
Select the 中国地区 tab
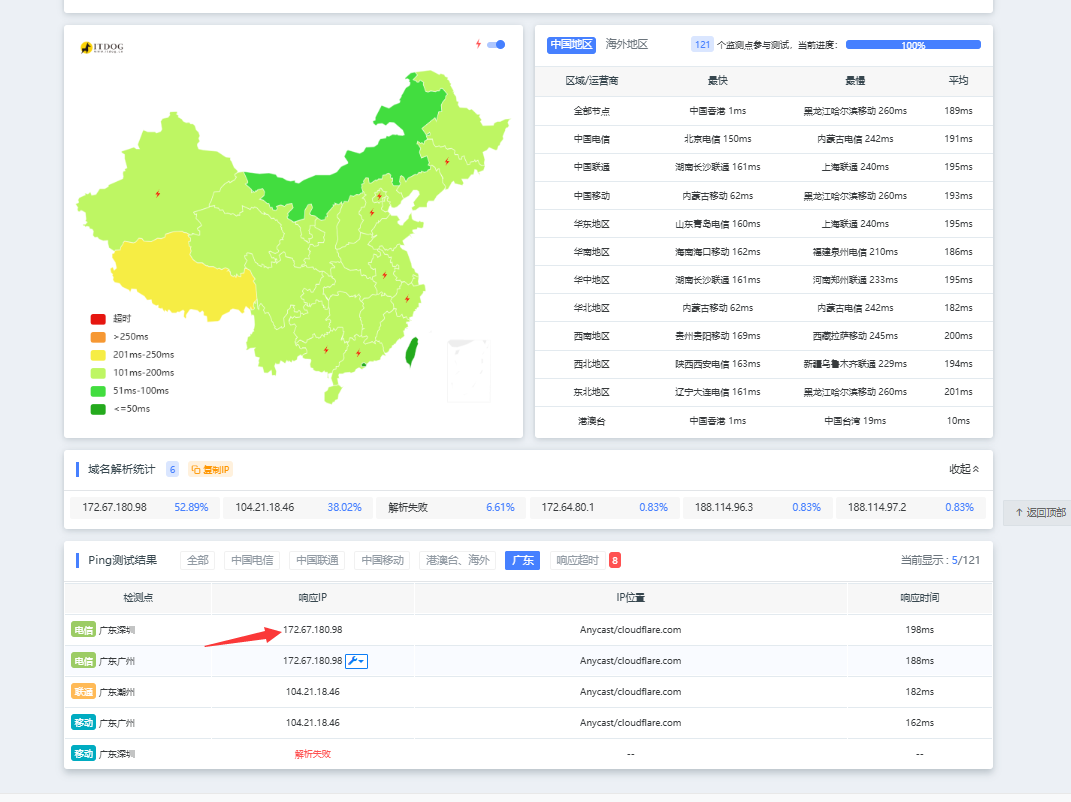pyautogui.click(x=571, y=45)
